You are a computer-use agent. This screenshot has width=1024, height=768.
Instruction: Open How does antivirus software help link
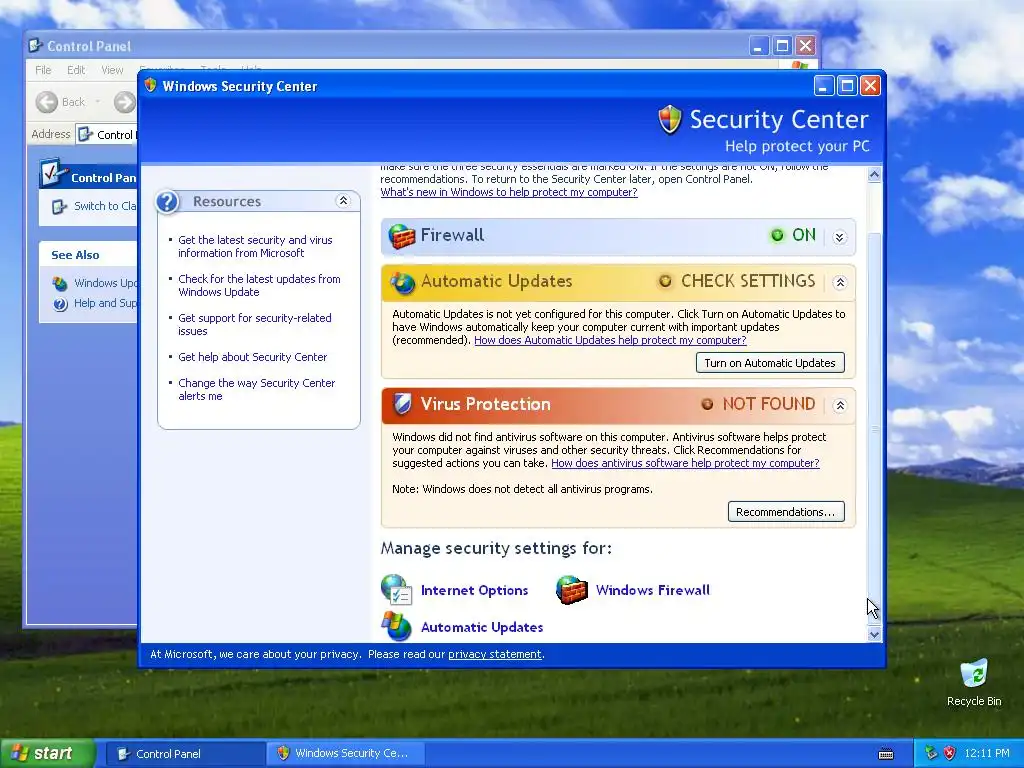tap(685, 463)
